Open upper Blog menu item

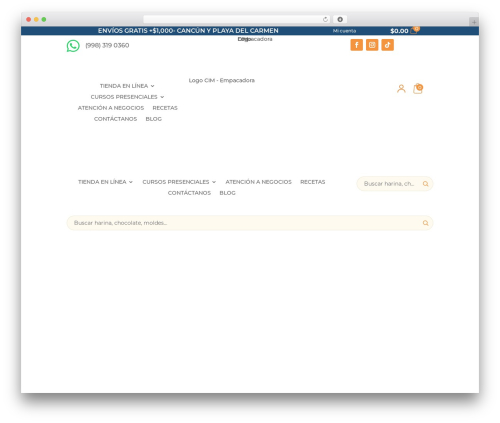pos(154,119)
